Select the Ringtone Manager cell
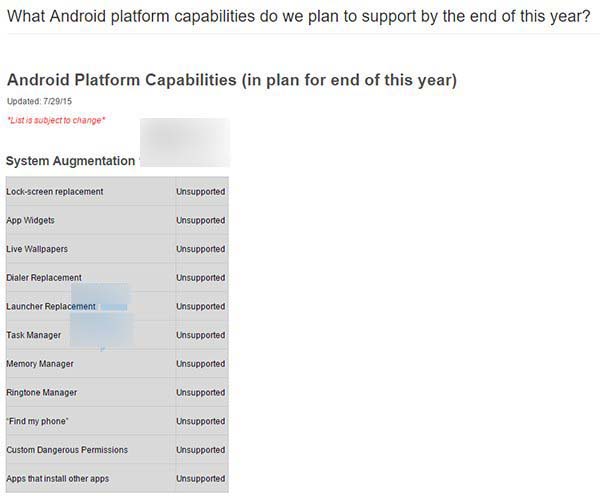Viewport: 600px width, 497px height. pyautogui.click(x=42, y=393)
